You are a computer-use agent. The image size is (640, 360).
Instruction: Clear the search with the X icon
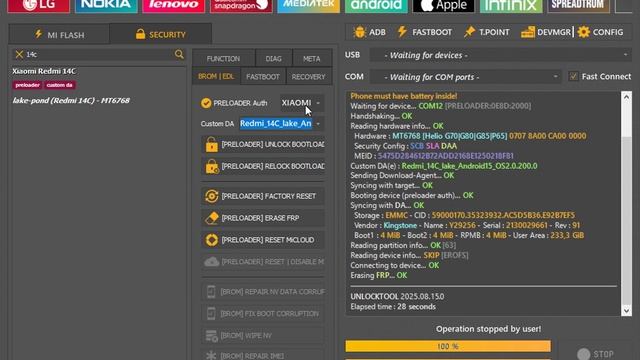coord(19,54)
